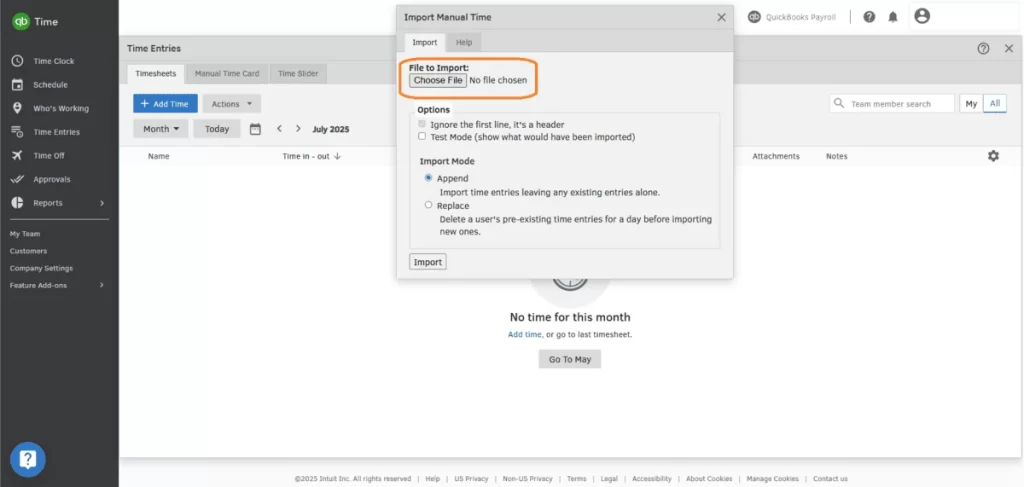
Task: Open the Contact us footer link
Action: (830, 479)
